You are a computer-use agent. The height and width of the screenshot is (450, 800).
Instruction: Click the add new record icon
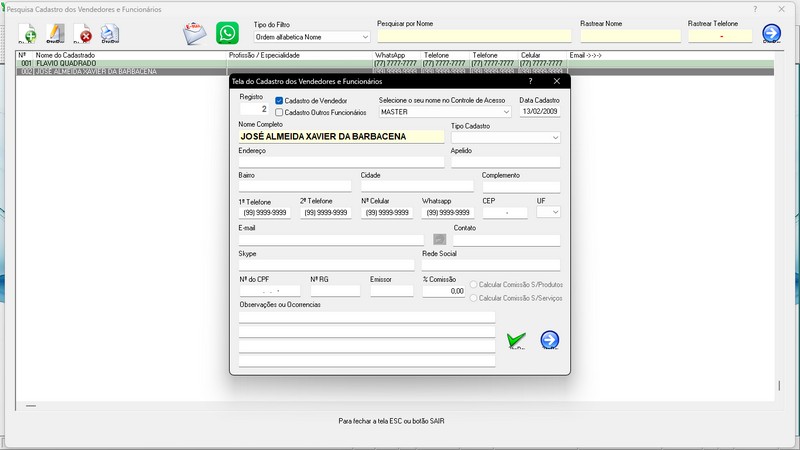pos(28,34)
